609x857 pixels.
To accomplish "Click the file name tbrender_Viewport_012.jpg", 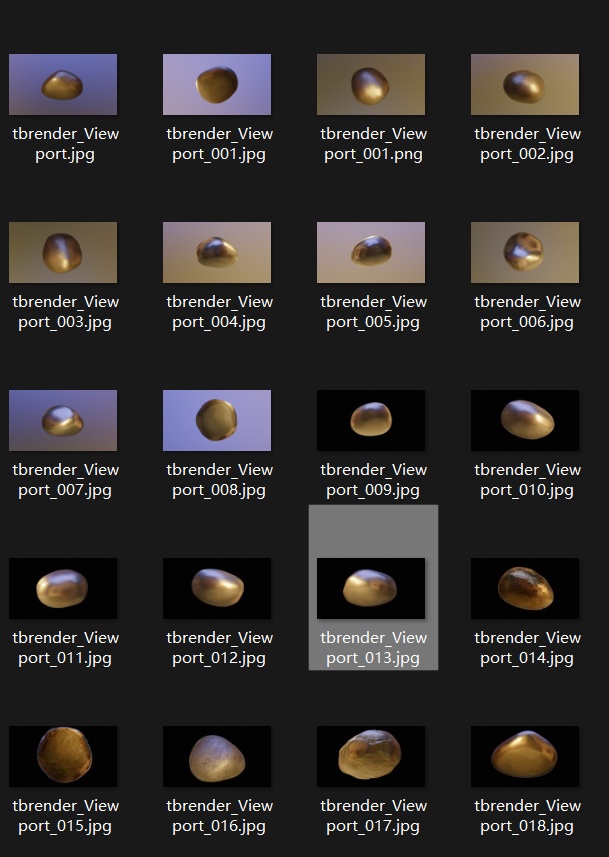I will (219, 648).
